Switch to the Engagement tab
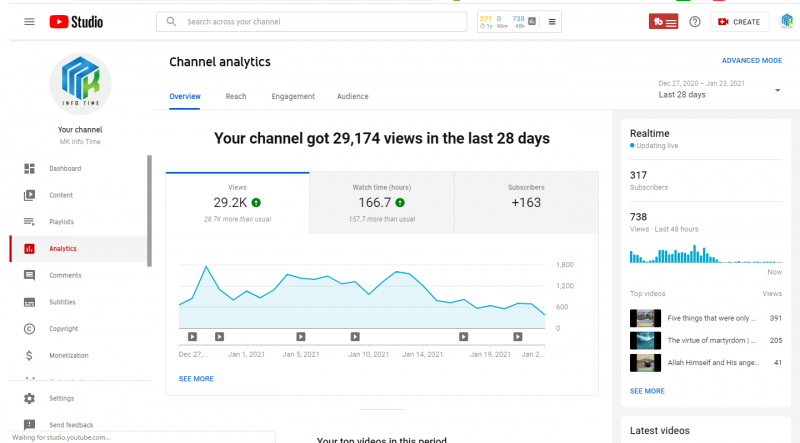 (293, 97)
